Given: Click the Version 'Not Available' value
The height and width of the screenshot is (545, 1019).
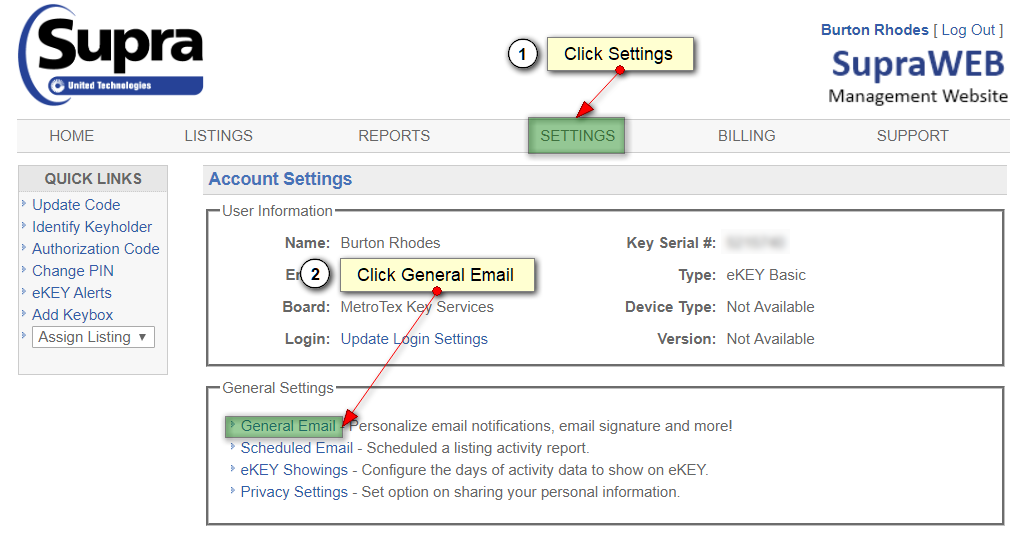Looking at the screenshot, I should click(x=770, y=339).
